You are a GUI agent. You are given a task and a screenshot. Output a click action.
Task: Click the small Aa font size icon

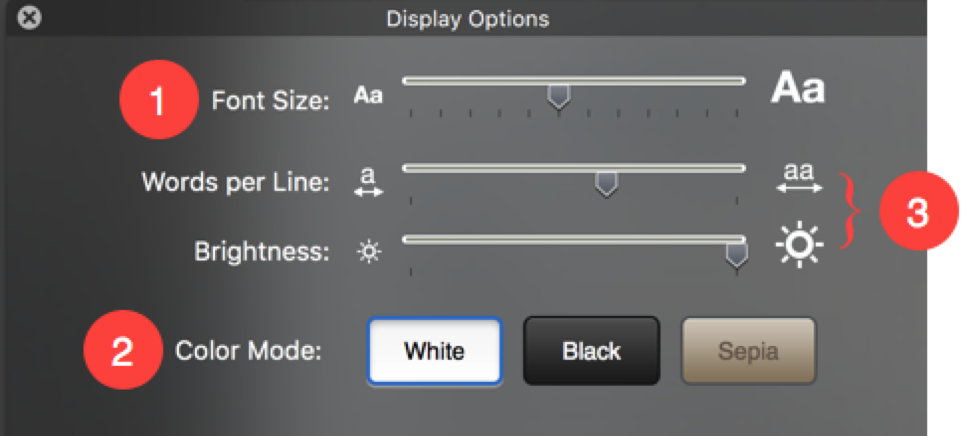(x=368, y=97)
